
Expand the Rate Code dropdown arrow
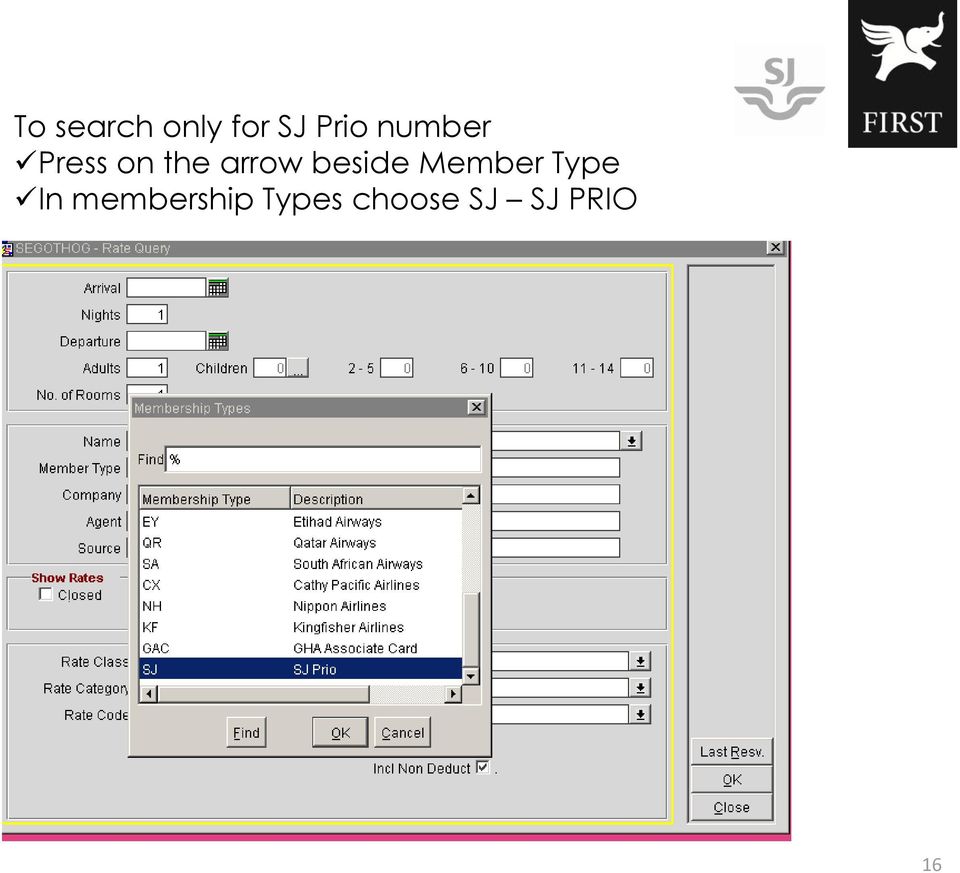[640, 714]
